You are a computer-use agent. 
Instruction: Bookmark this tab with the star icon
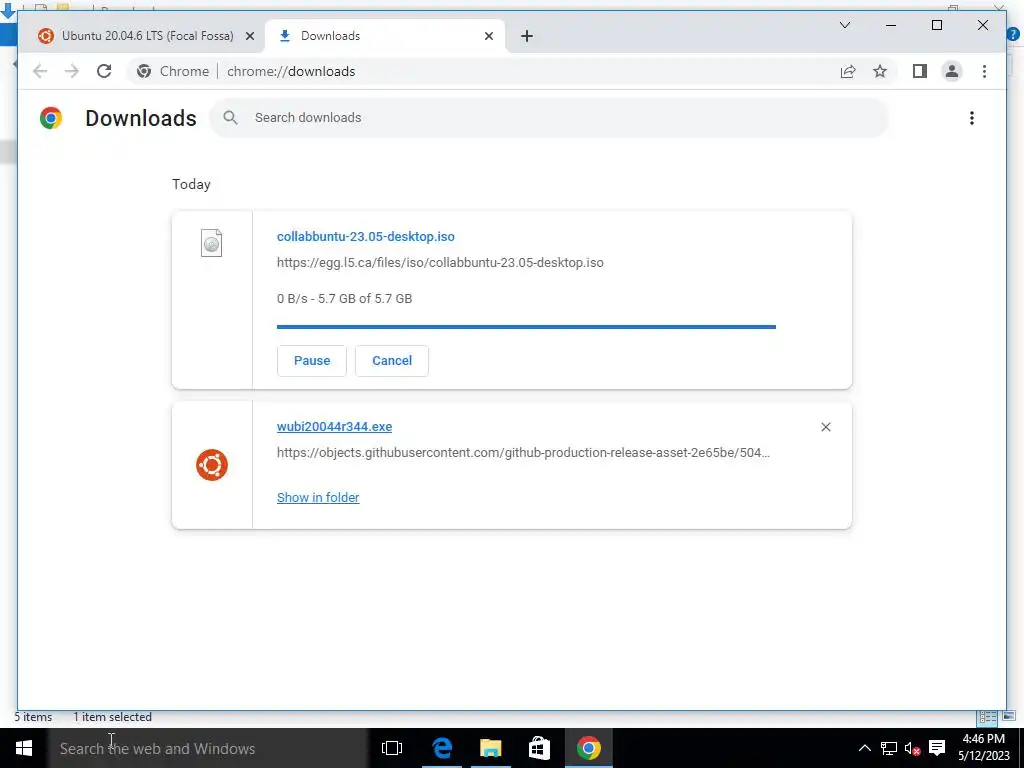[x=880, y=71]
